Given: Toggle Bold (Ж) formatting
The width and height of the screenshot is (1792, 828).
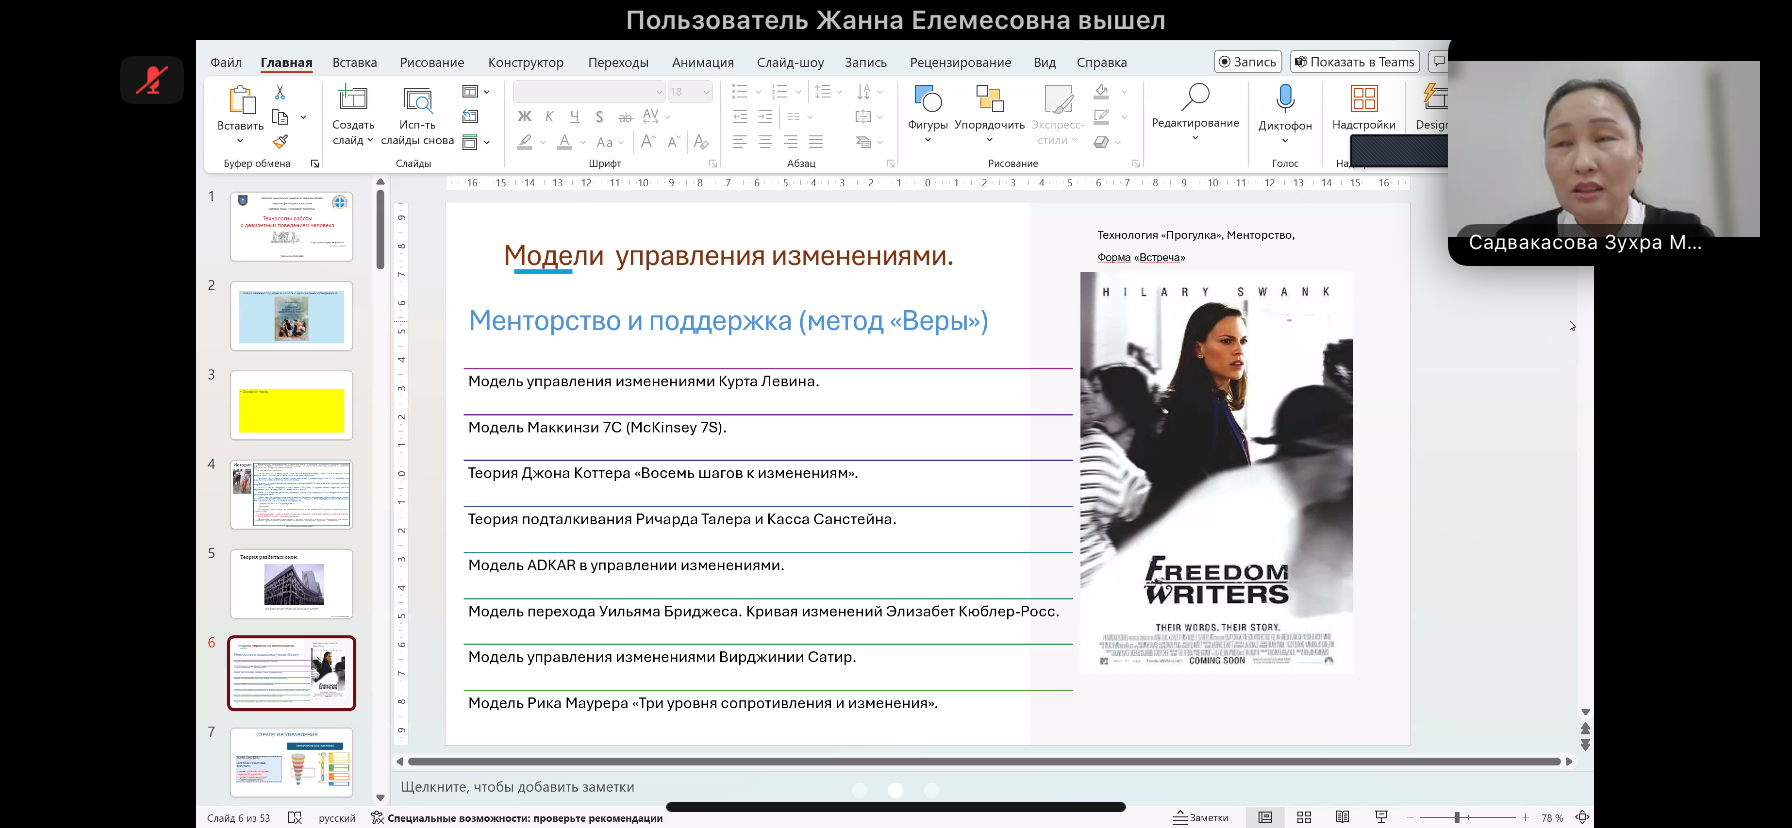Looking at the screenshot, I should (524, 117).
